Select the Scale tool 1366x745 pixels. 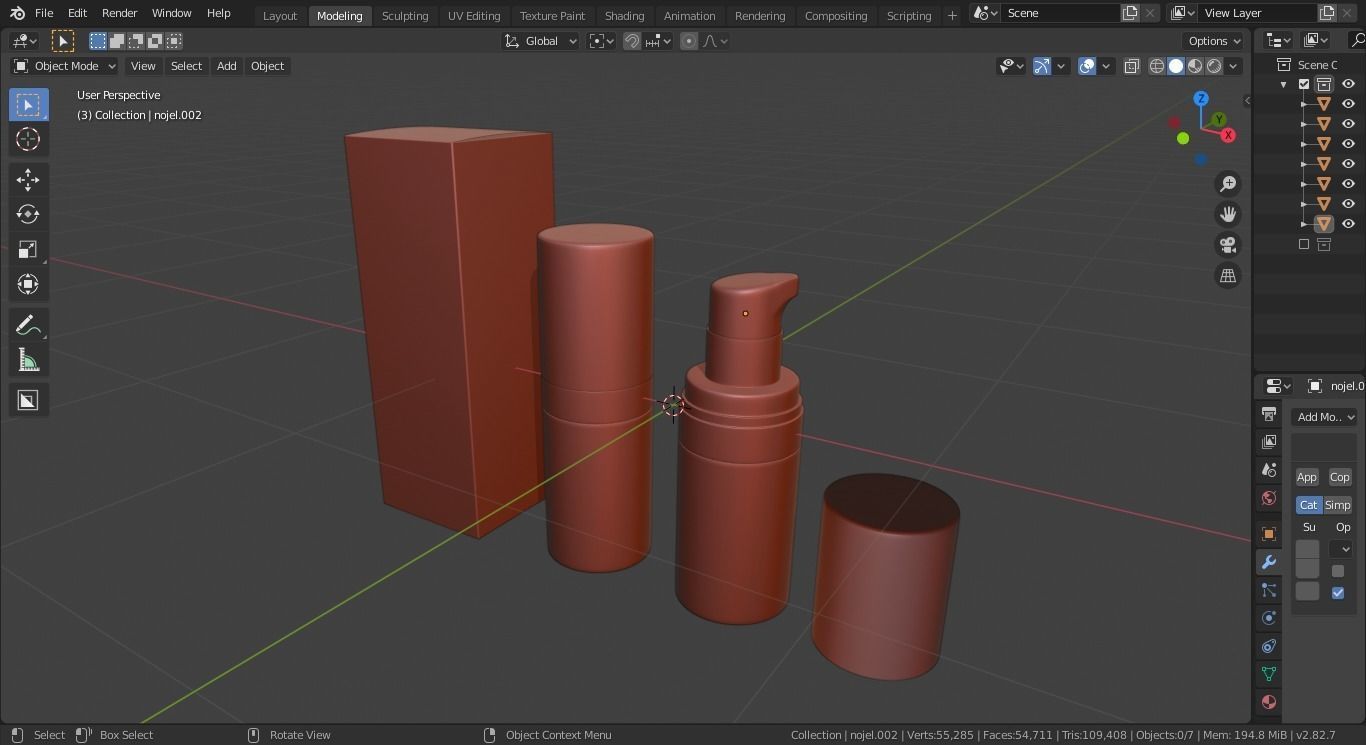[x=28, y=250]
